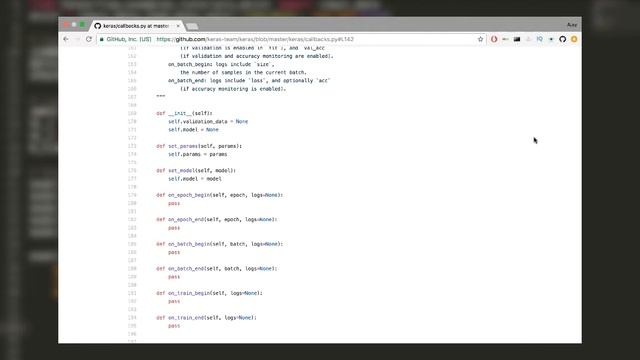
Task: Click the line number beside def __init__(self)
Action: (132, 113)
